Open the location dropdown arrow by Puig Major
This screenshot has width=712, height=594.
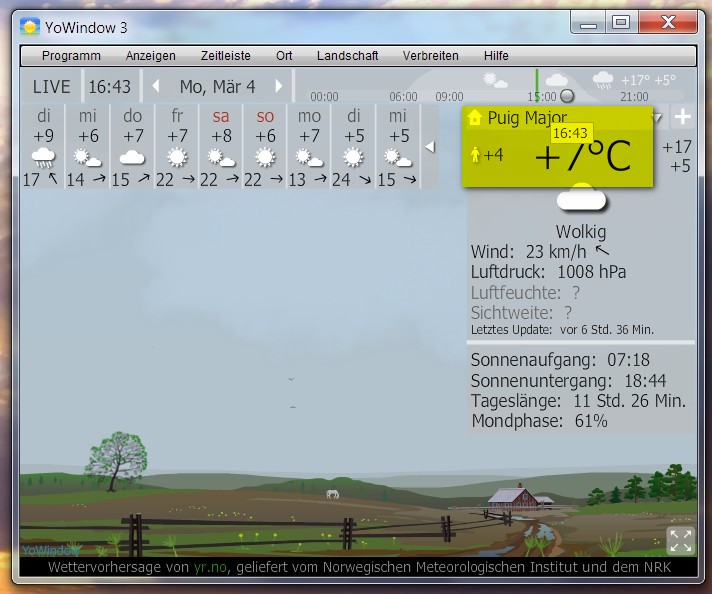click(658, 118)
